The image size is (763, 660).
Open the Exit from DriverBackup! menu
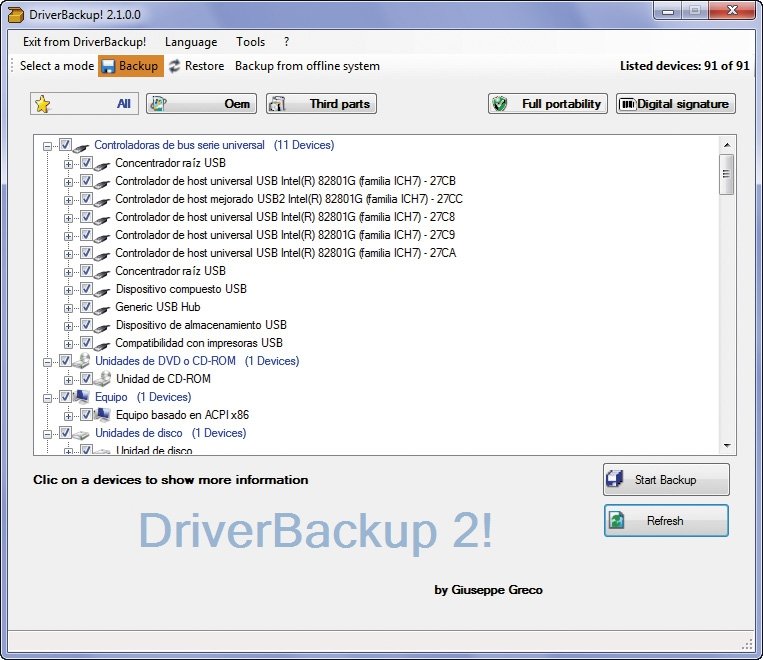84,42
